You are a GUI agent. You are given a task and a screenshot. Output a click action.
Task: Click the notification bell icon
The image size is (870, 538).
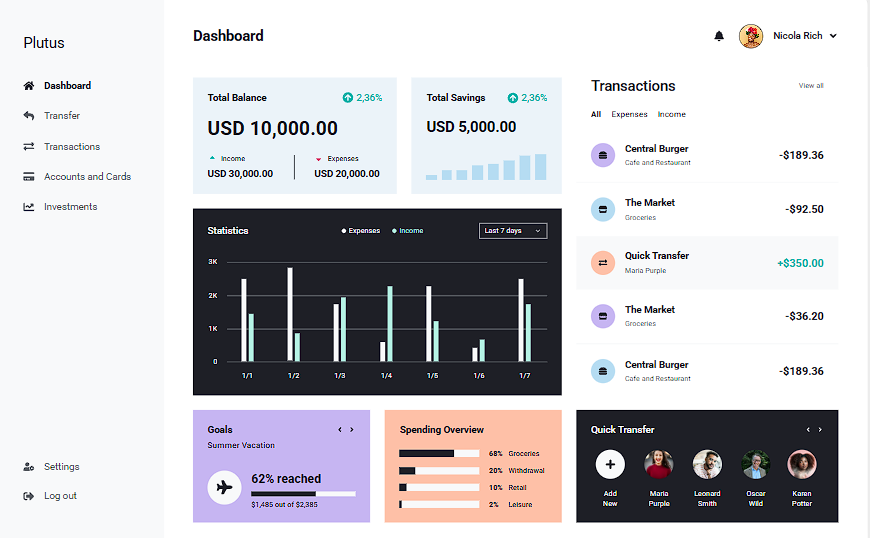pos(718,36)
